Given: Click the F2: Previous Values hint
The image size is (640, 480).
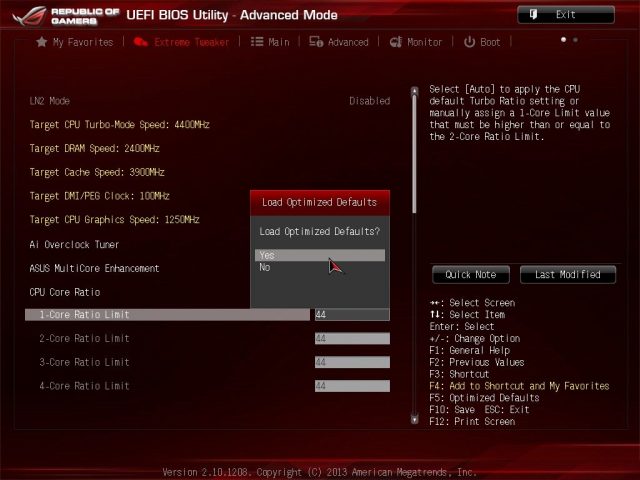Looking at the screenshot, I should (x=477, y=362).
